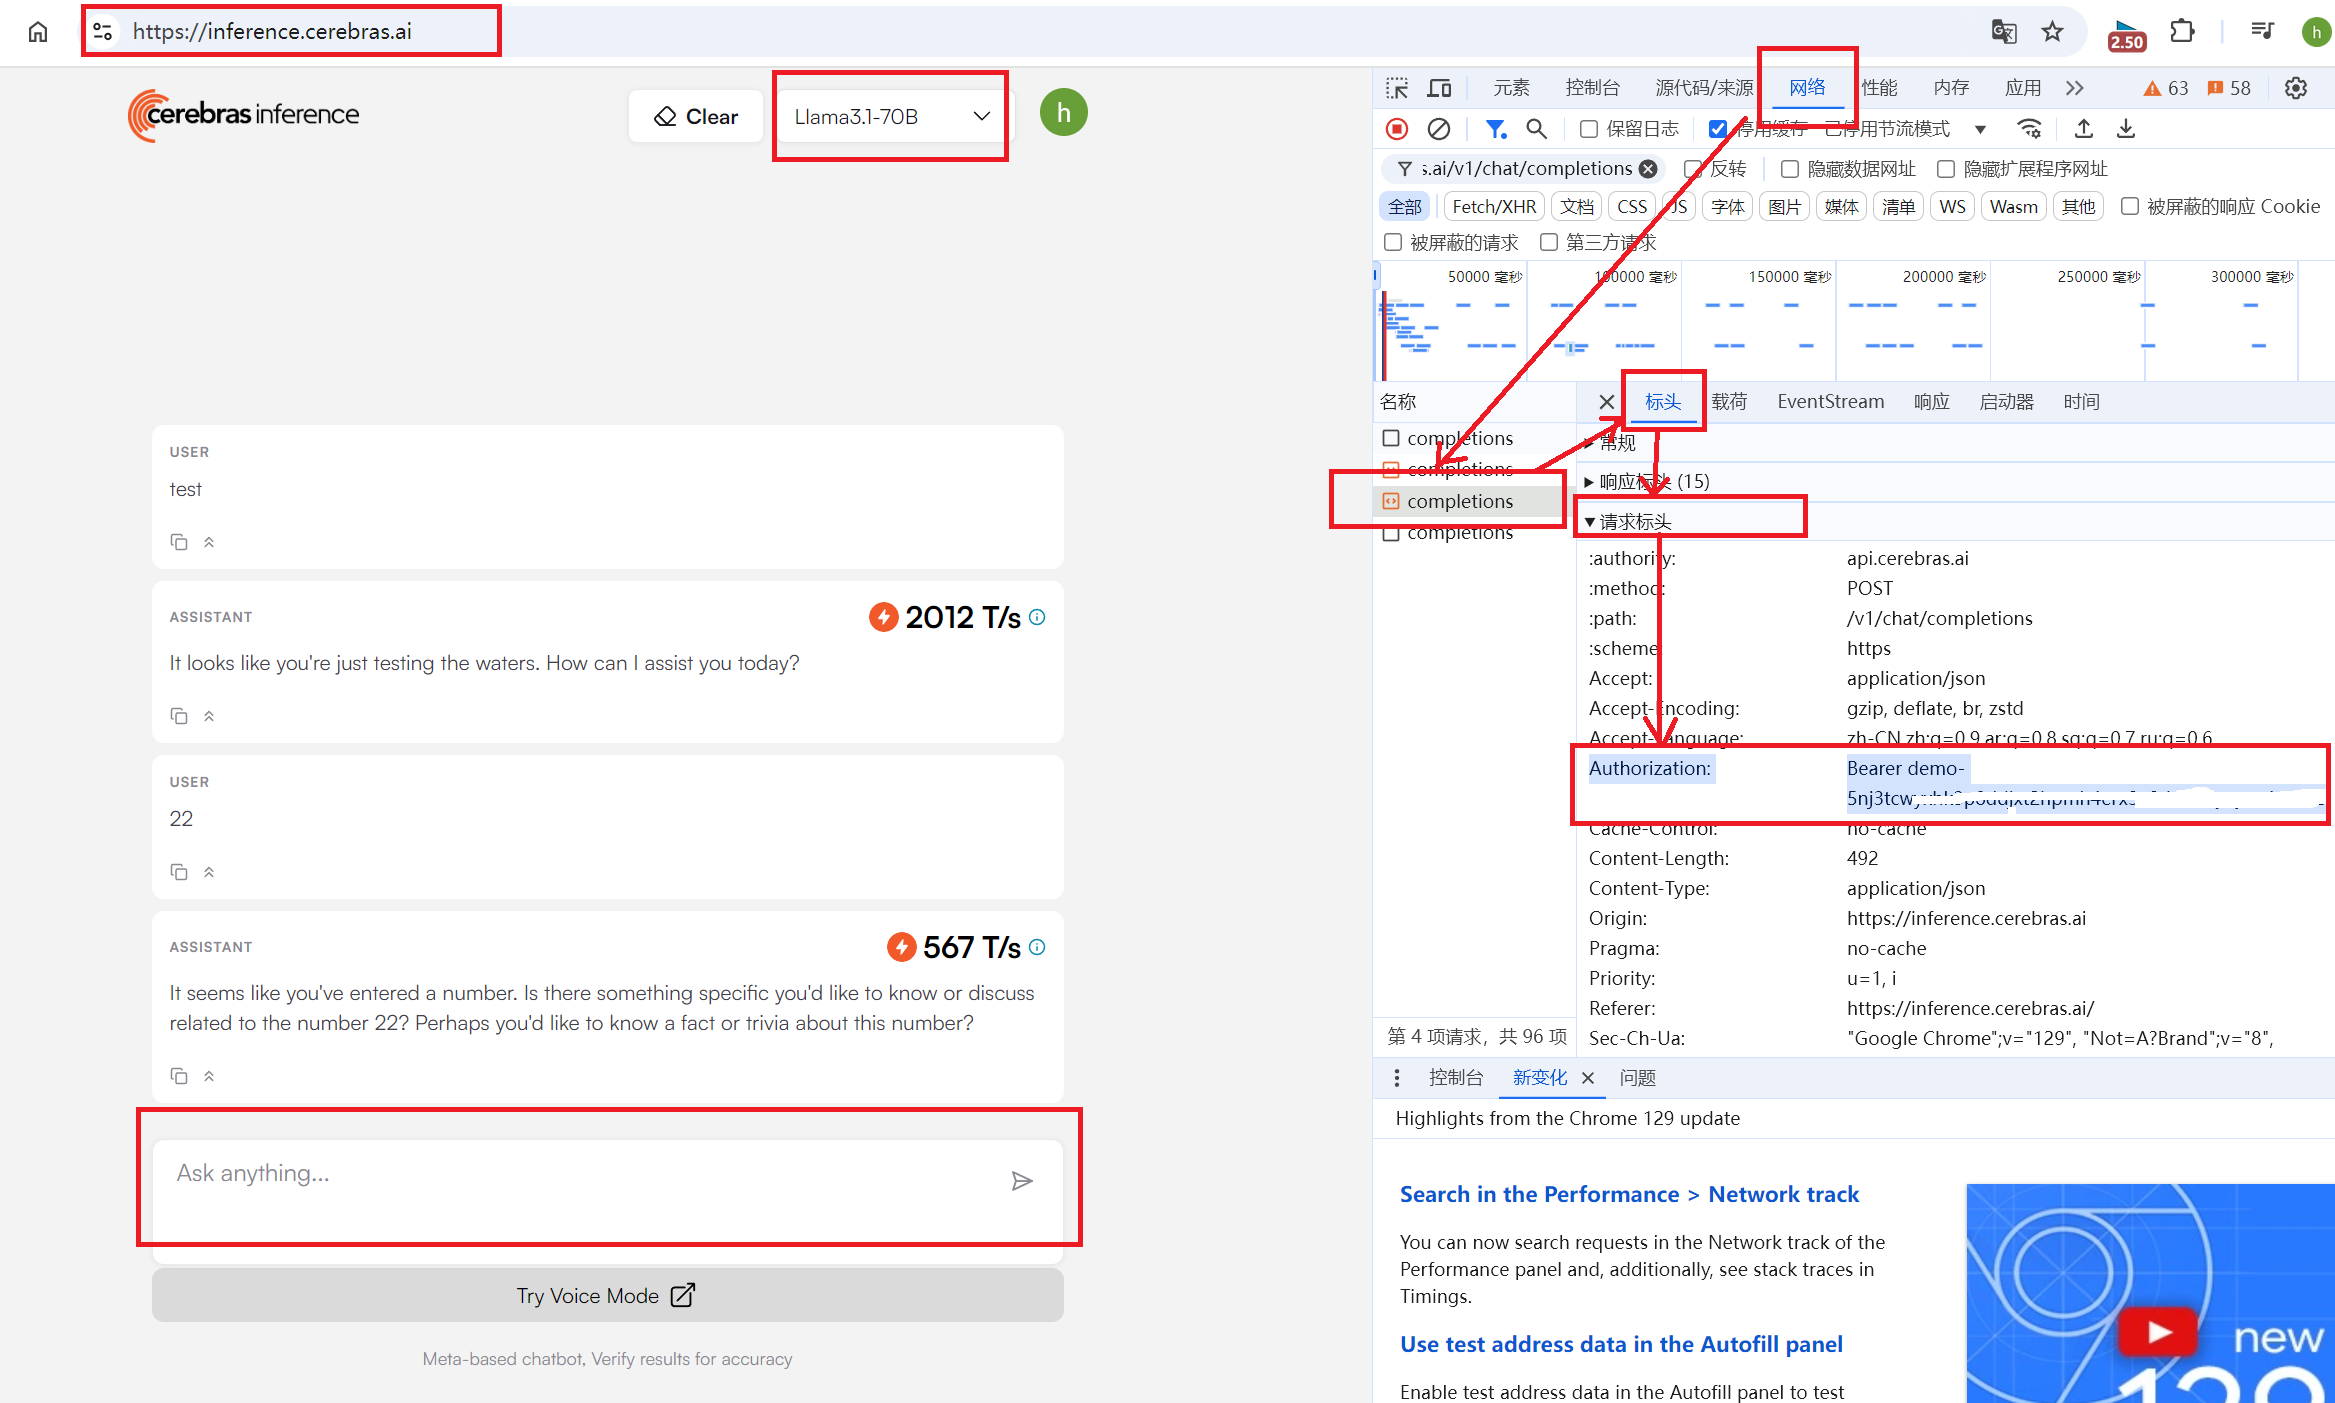Close the request details pane

tap(1607, 402)
